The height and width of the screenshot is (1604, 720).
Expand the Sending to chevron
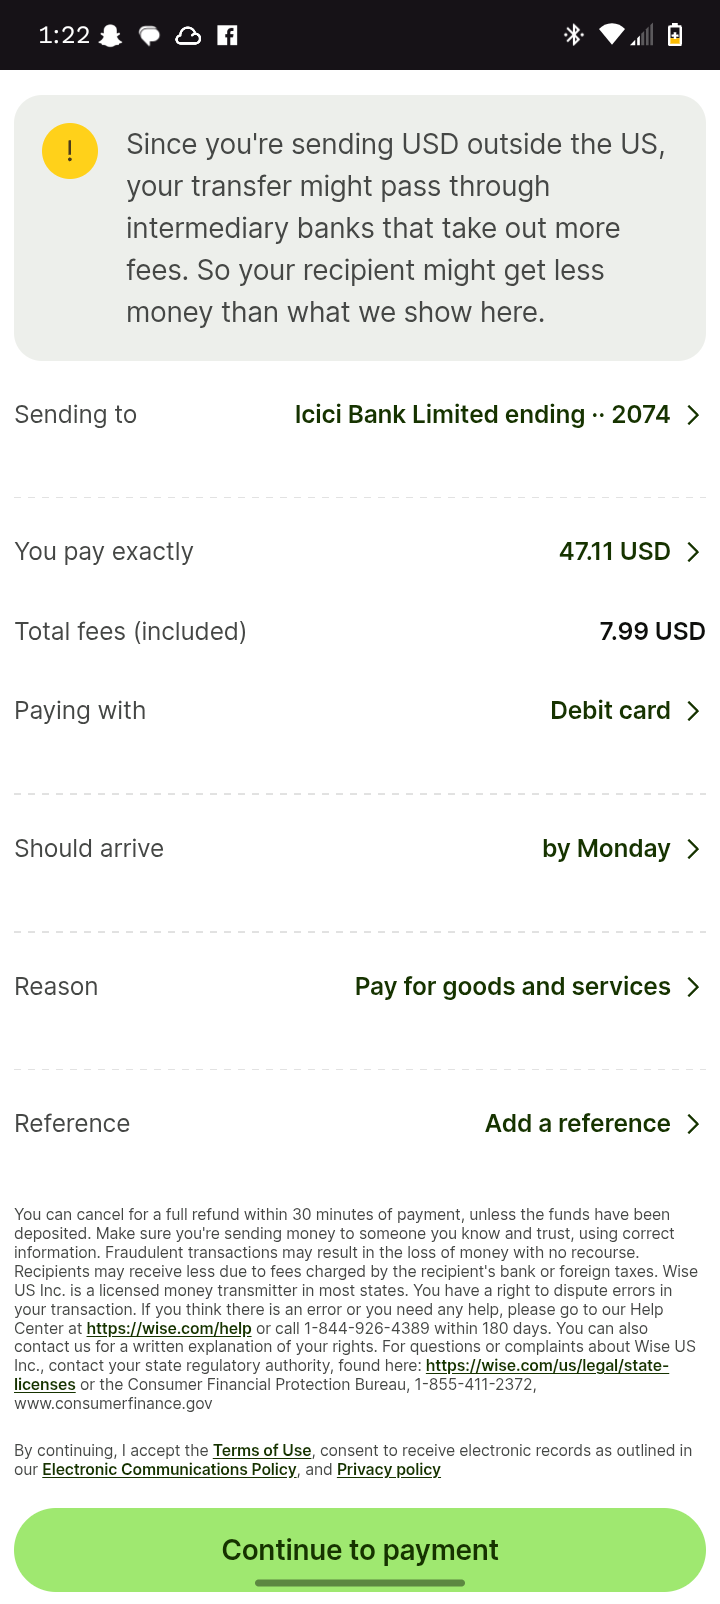(x=693, y=415)
